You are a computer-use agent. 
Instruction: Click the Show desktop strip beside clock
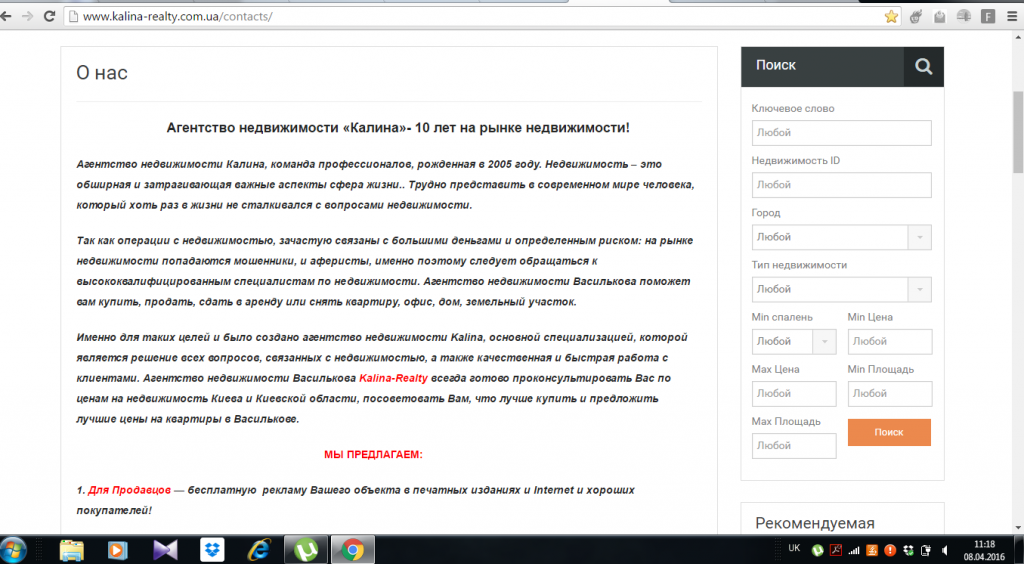click(x=1019, y=550)
